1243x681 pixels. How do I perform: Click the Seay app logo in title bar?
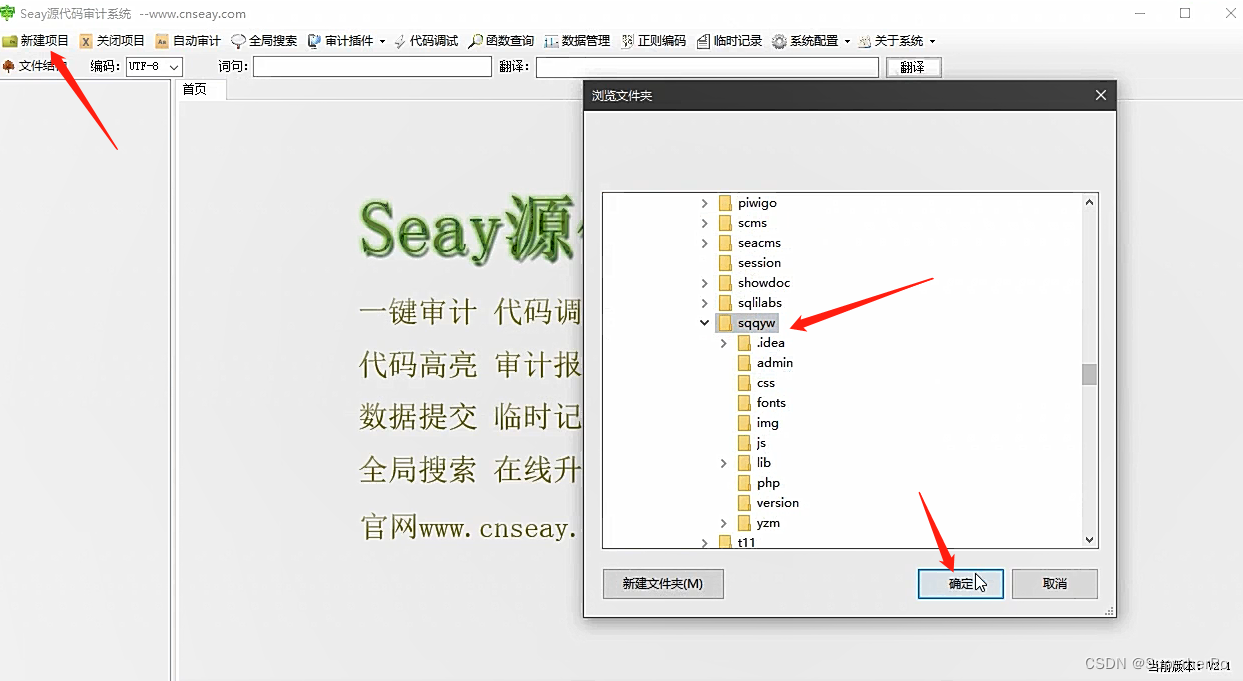coord(8,13)
